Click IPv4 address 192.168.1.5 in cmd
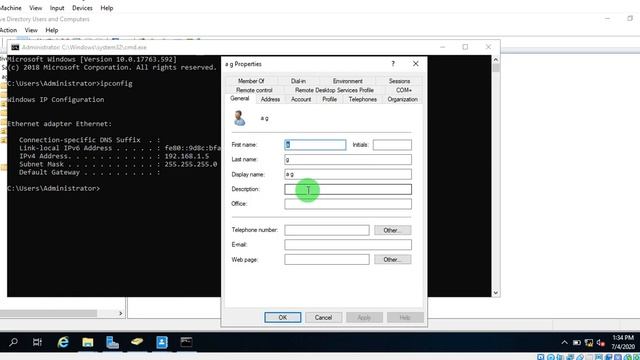This screenshot has width=640, height=360. point(187,156)
